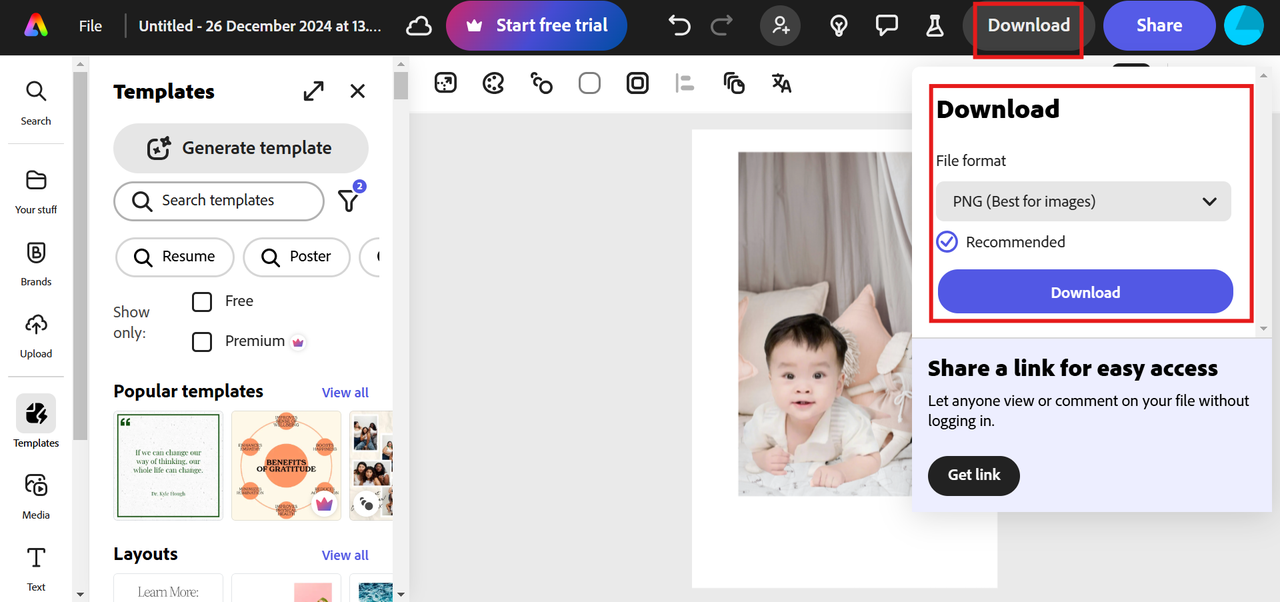Image resolution: width=1280 pixels, height=602 pixels.
Task: Click the align objects icon
Action: [x=685, y=83]
